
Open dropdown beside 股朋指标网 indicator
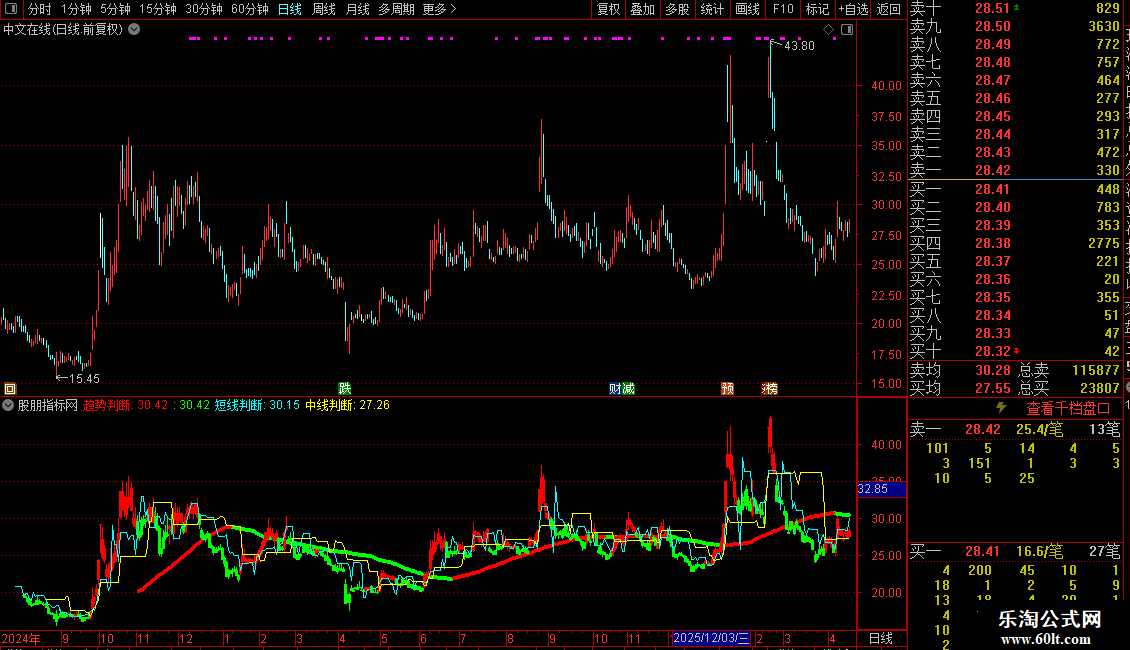[x=8, y=405]
